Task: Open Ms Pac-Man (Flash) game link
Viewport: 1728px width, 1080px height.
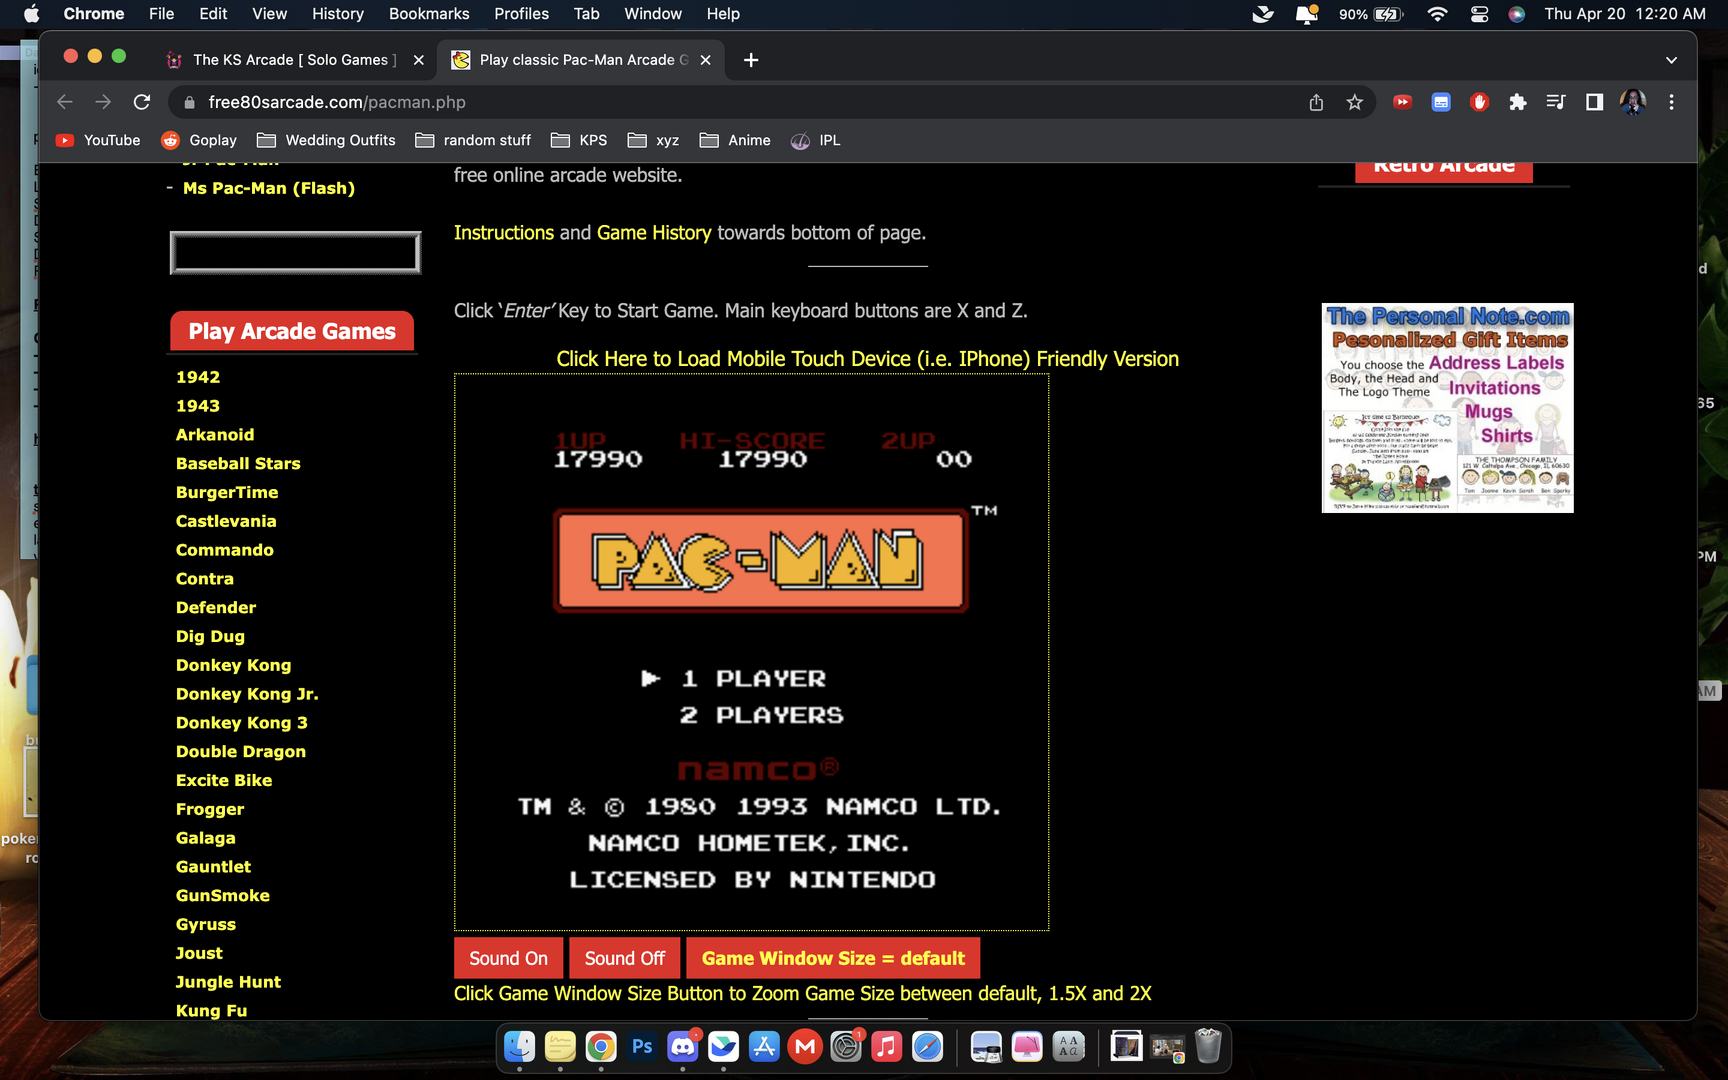Action: tap(269, 188)
